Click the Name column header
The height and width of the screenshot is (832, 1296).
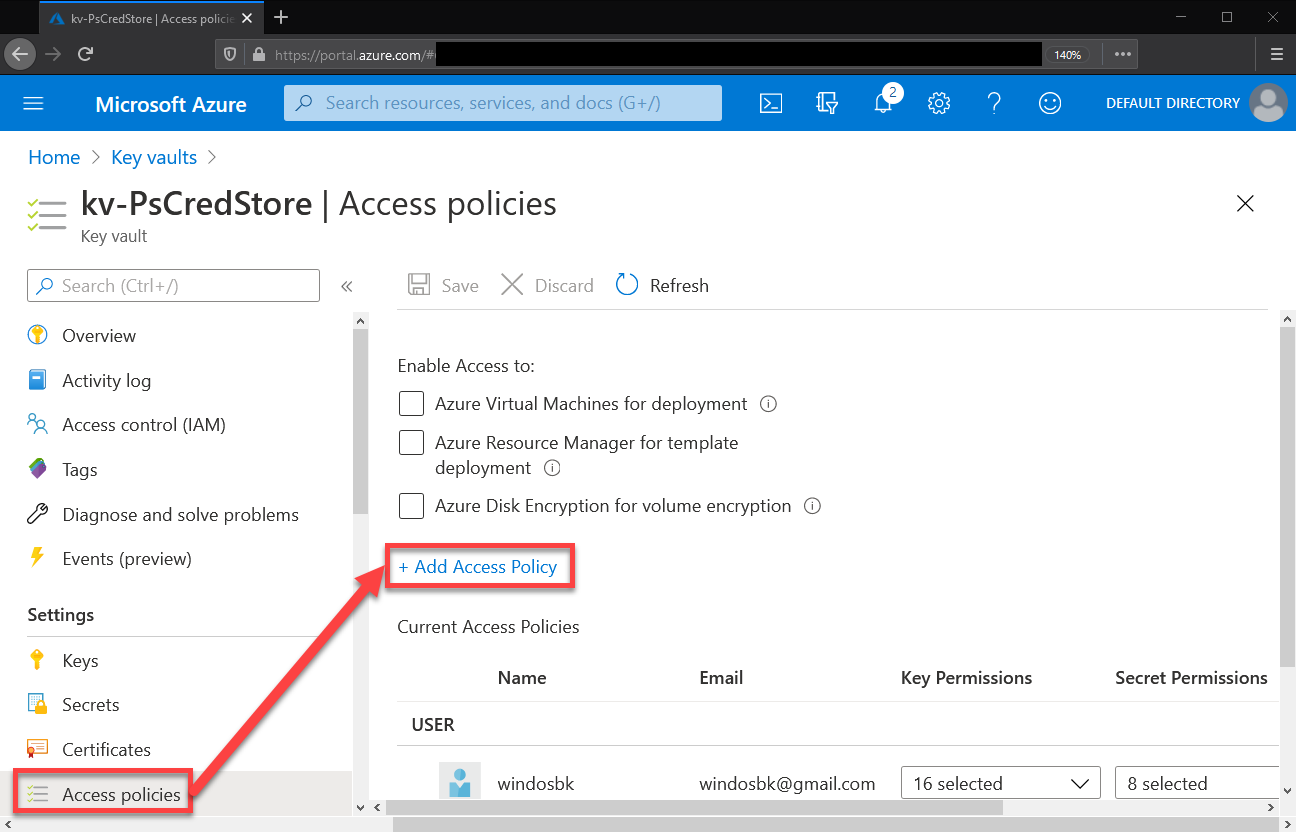coord(522,678)
